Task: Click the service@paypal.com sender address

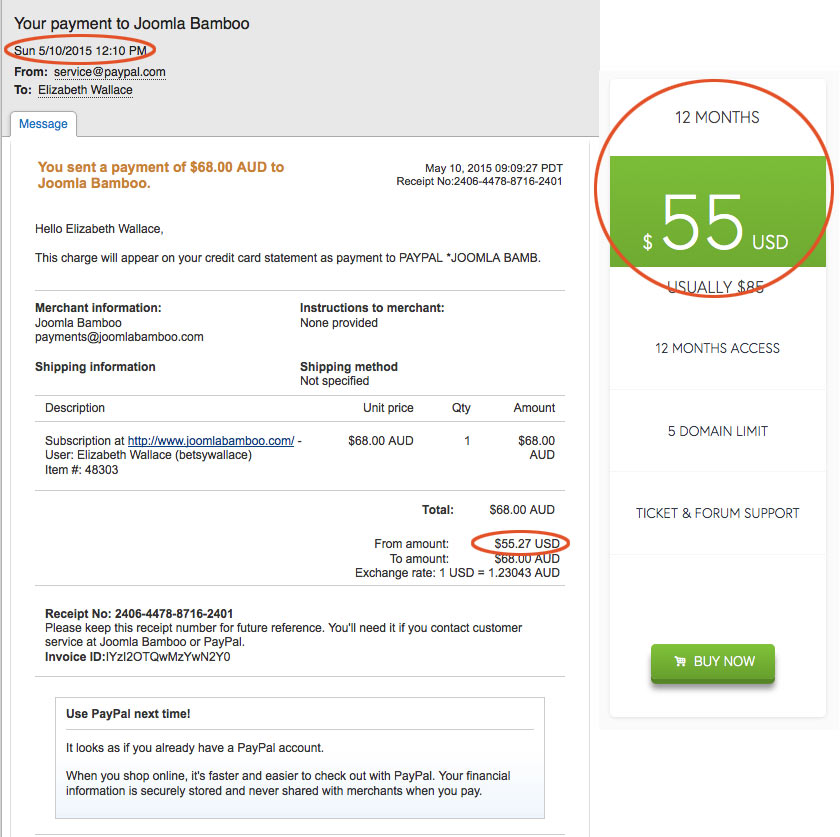Action: click(110, 72)
